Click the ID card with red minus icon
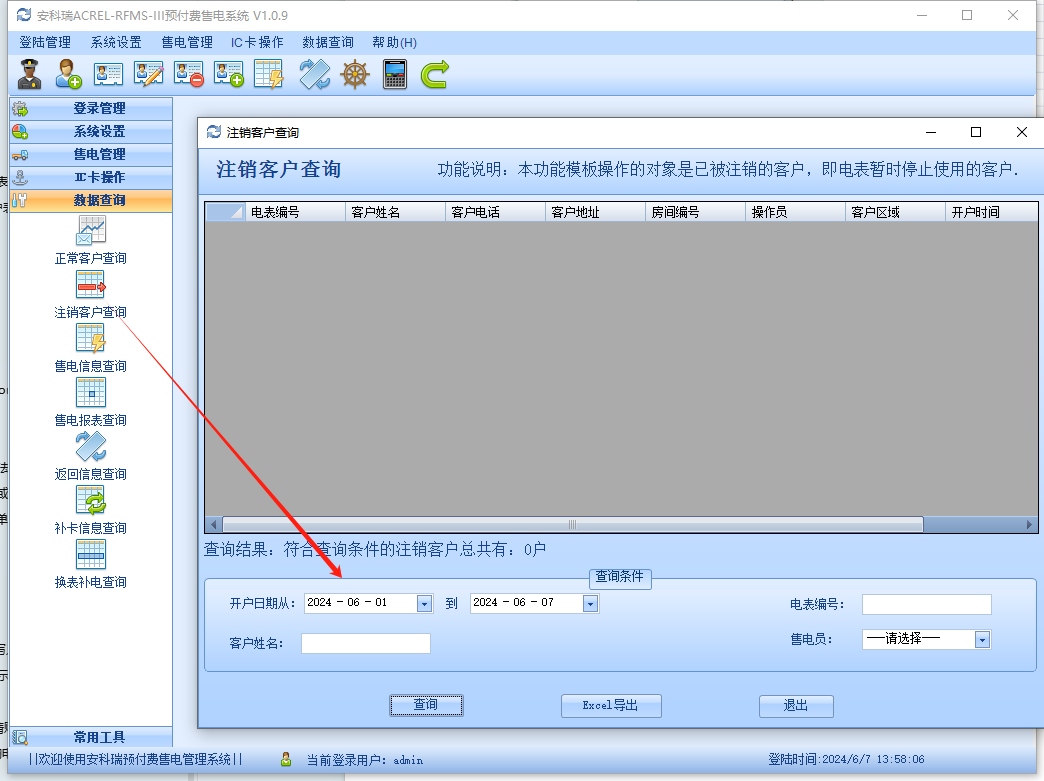This screenshot has height=781, width=1044. click(188, 74)
